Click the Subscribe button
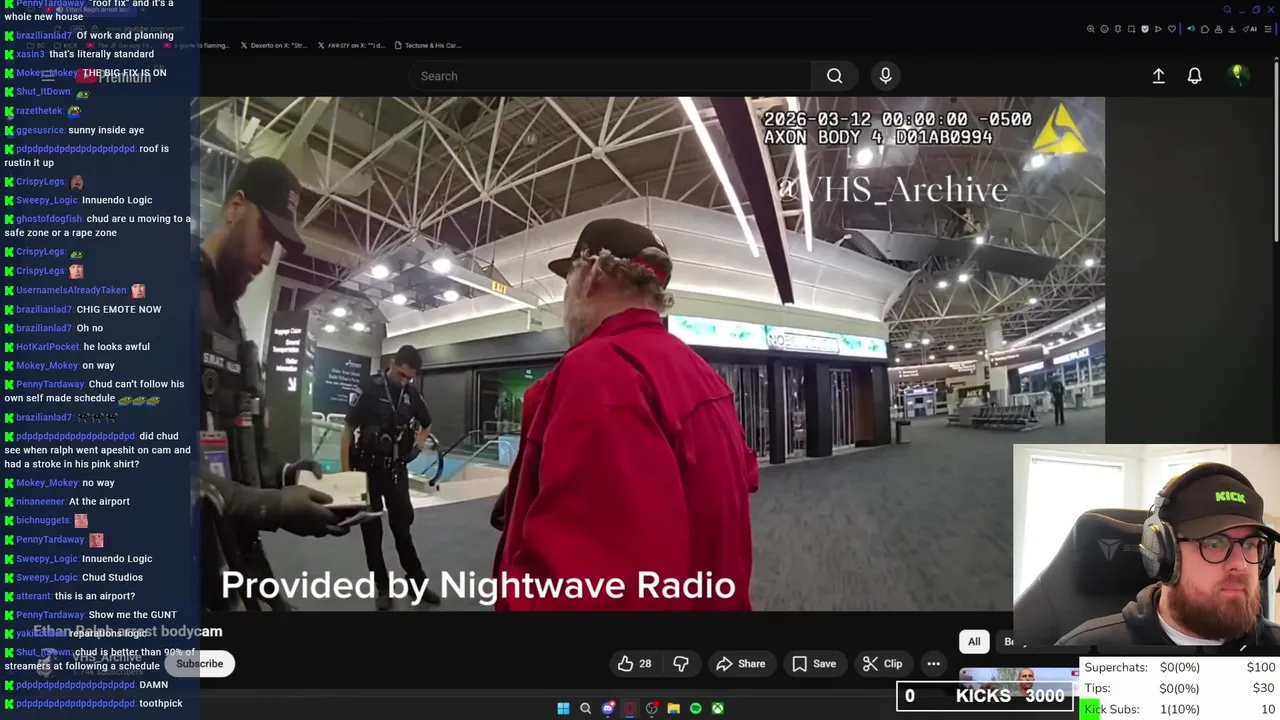Screen dimensions: 1280x720 click(x=199, y=664)
